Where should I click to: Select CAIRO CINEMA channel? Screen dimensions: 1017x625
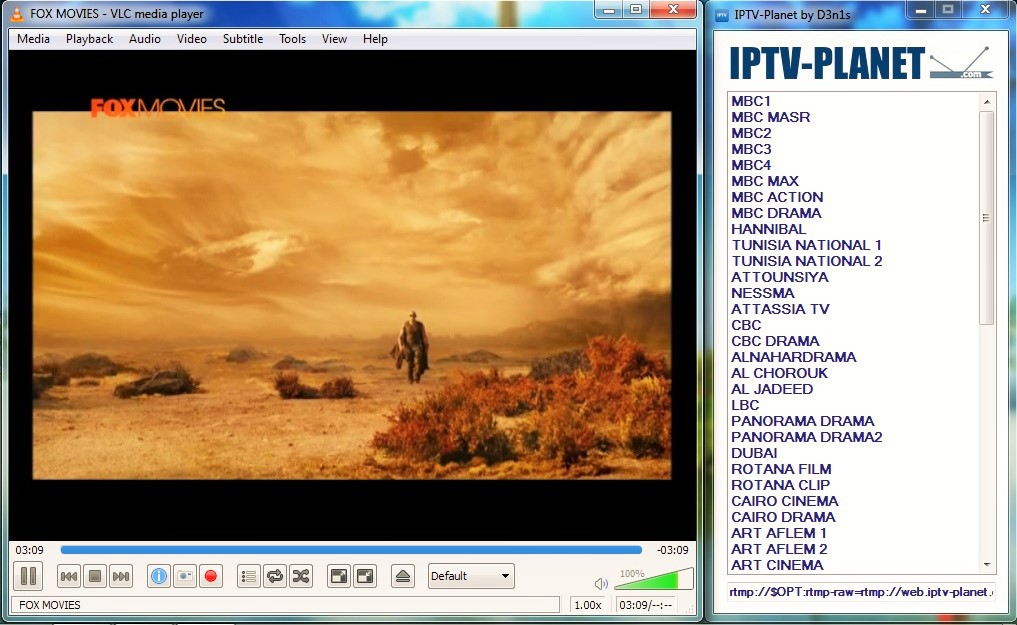tap(785, 501)
